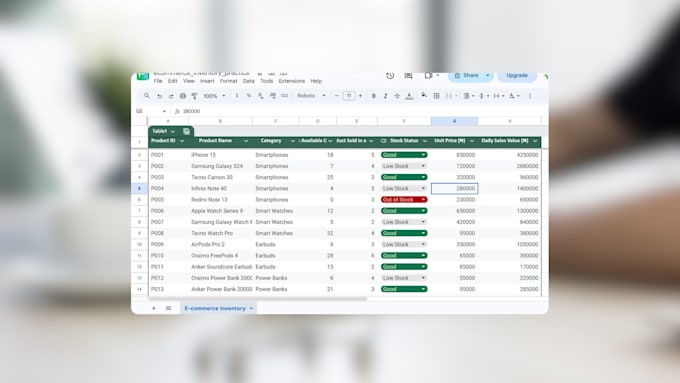The height and width of the screenshot is (383, 680).
Task: Add a new sheet with plus icon
Action: [154, 308]
